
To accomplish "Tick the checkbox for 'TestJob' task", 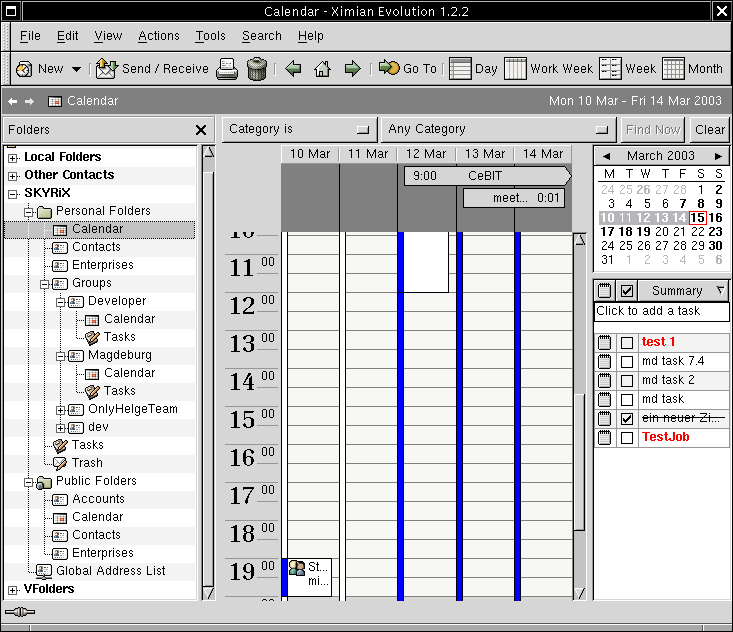I will 627,438.
